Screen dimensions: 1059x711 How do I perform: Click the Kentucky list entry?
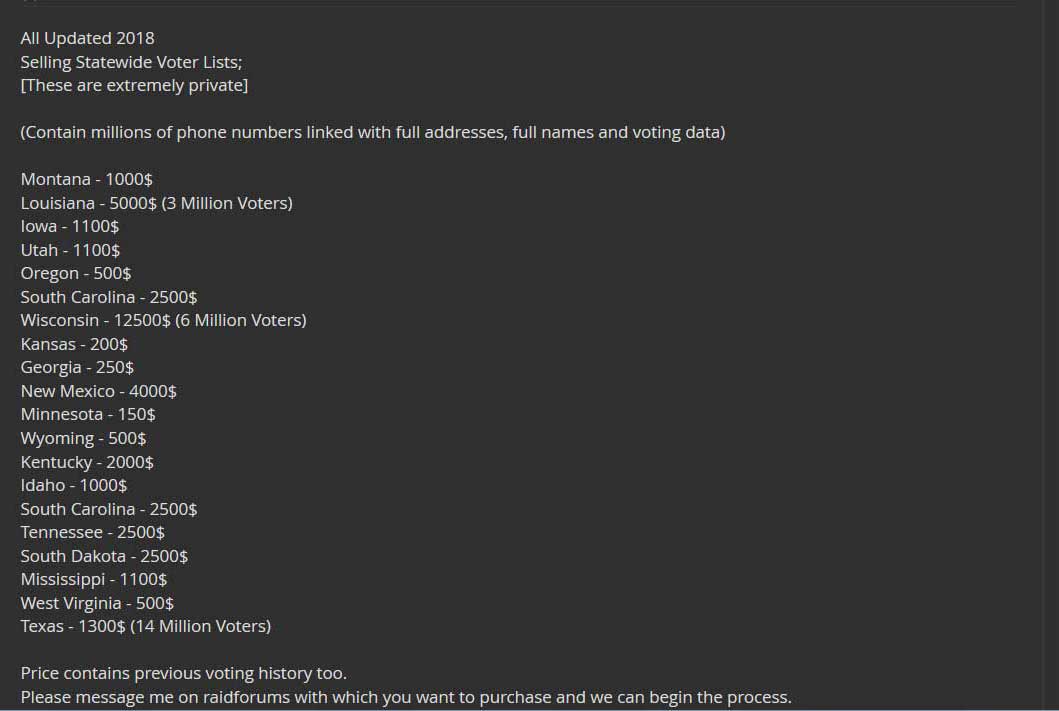click(87, 462)
